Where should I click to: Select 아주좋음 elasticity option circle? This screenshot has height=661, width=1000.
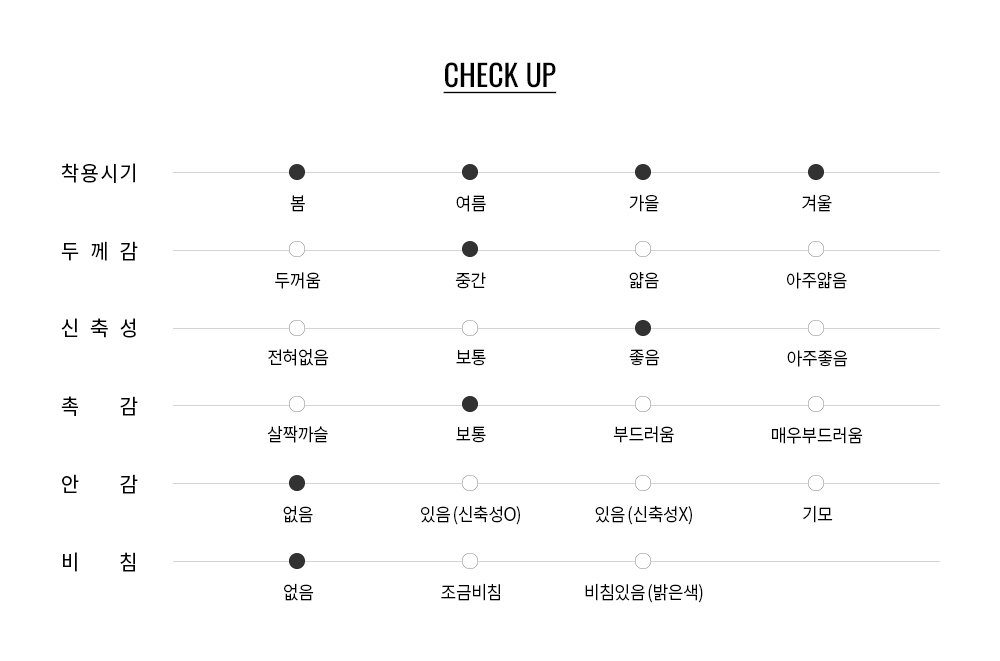coord(816,328)
